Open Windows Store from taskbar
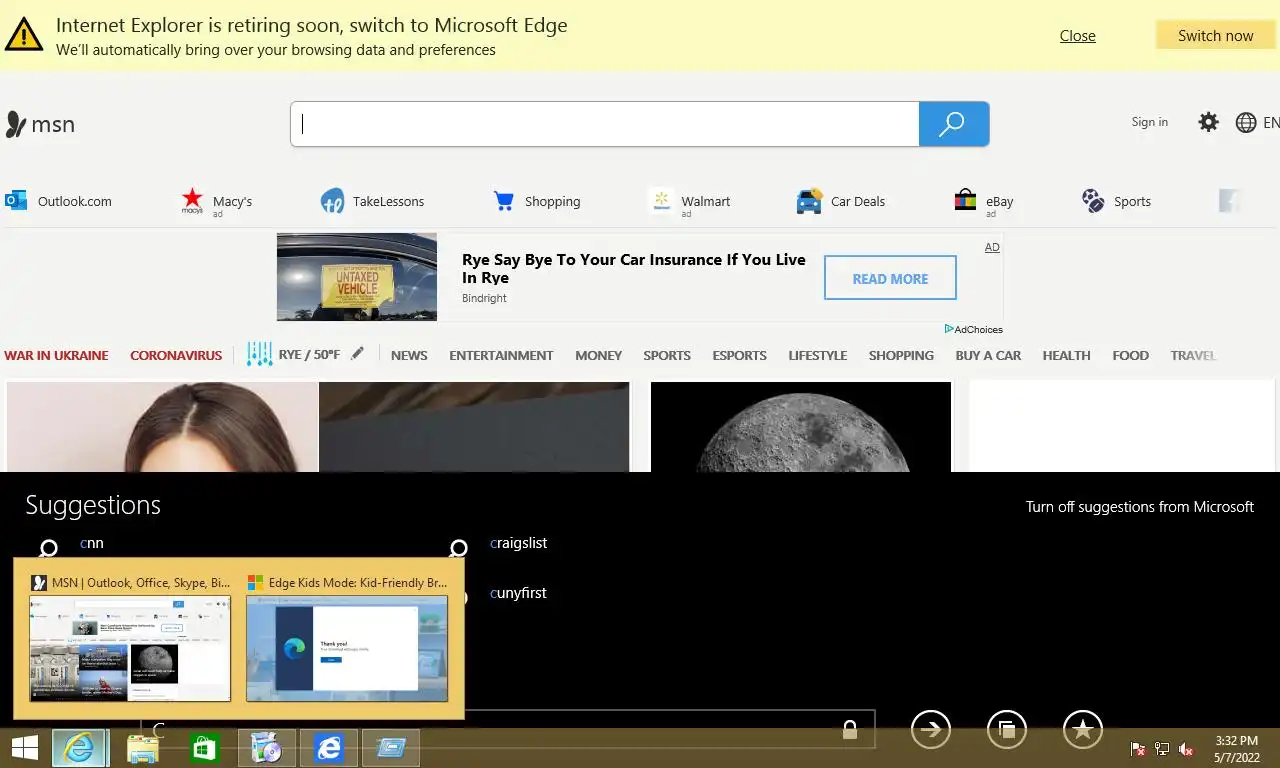The width and height of the screenshot is (1280, 768). 205,748
